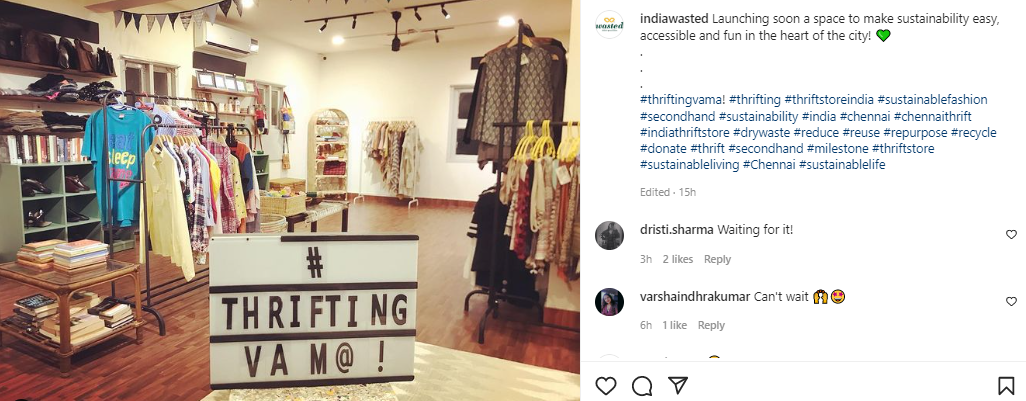Open varshaindhrakumar's avatar

[609, 302]
